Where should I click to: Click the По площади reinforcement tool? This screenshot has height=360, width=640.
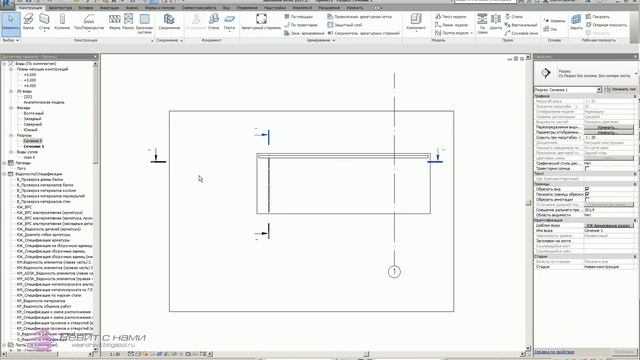[x=299, y=17]
